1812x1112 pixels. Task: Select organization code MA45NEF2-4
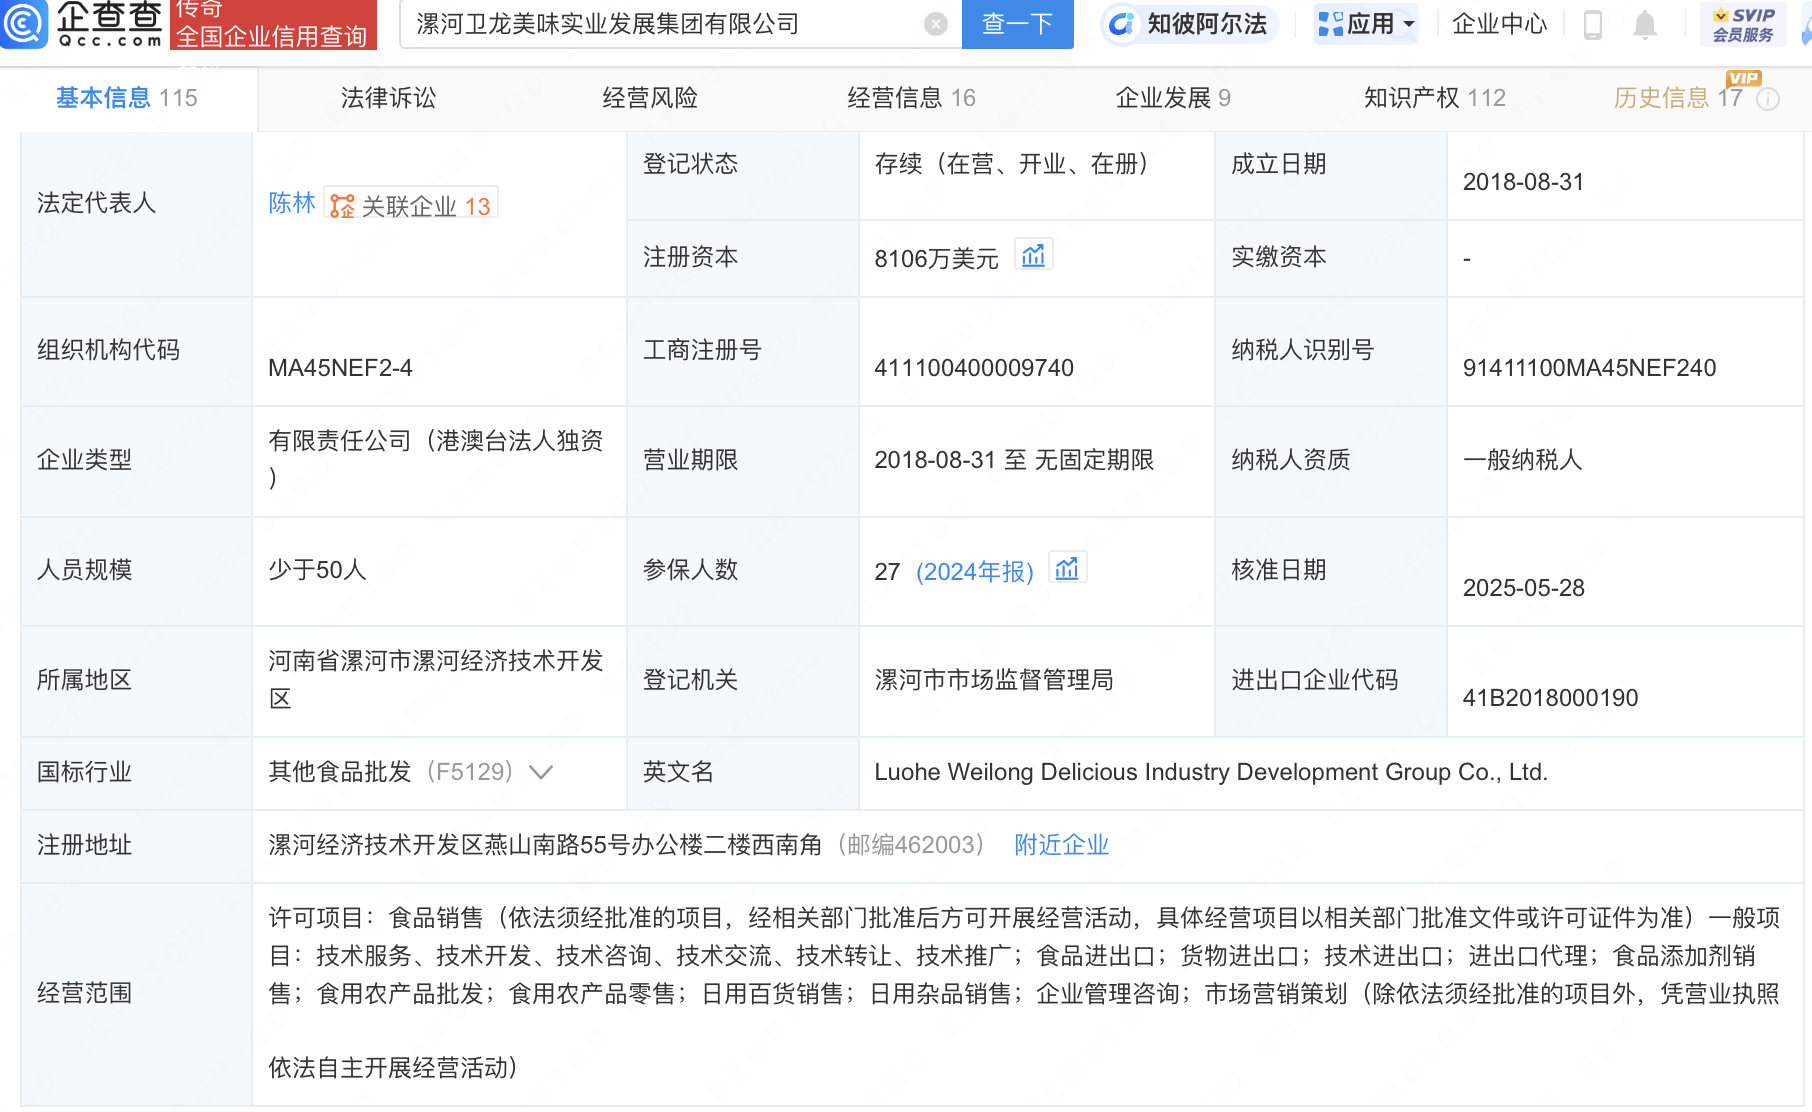(x=340, y=368)
